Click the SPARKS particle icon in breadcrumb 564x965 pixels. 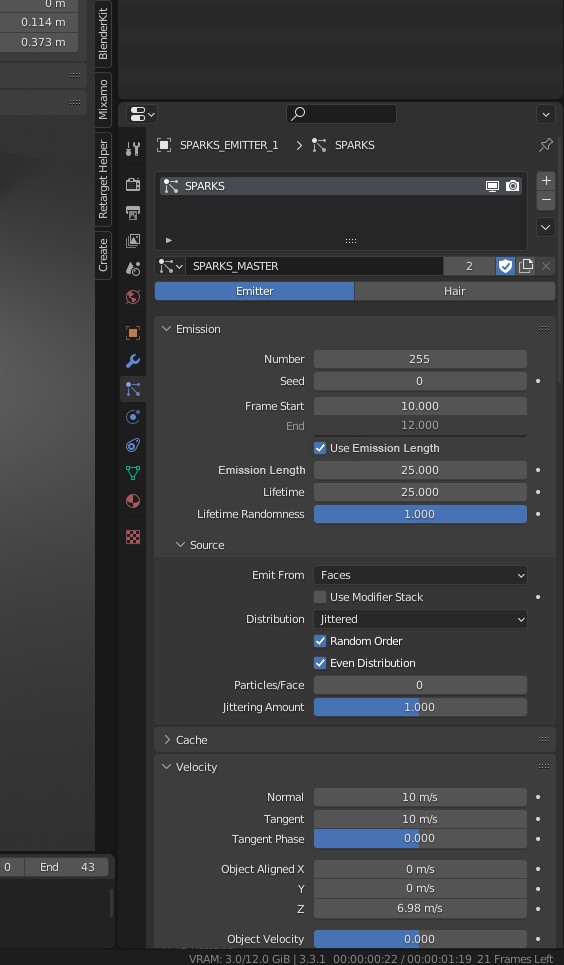[x=319, y=145]
